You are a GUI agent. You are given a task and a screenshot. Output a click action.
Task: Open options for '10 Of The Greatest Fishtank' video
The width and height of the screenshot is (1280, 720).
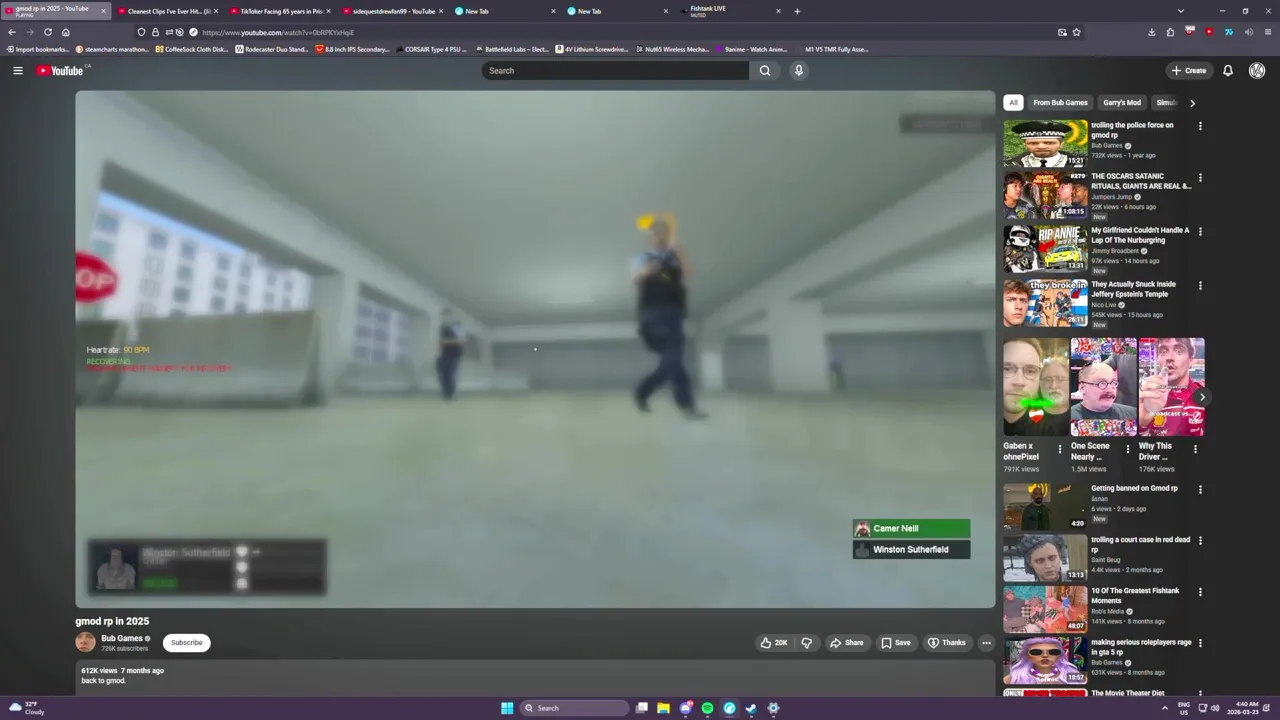point(1200,592)
